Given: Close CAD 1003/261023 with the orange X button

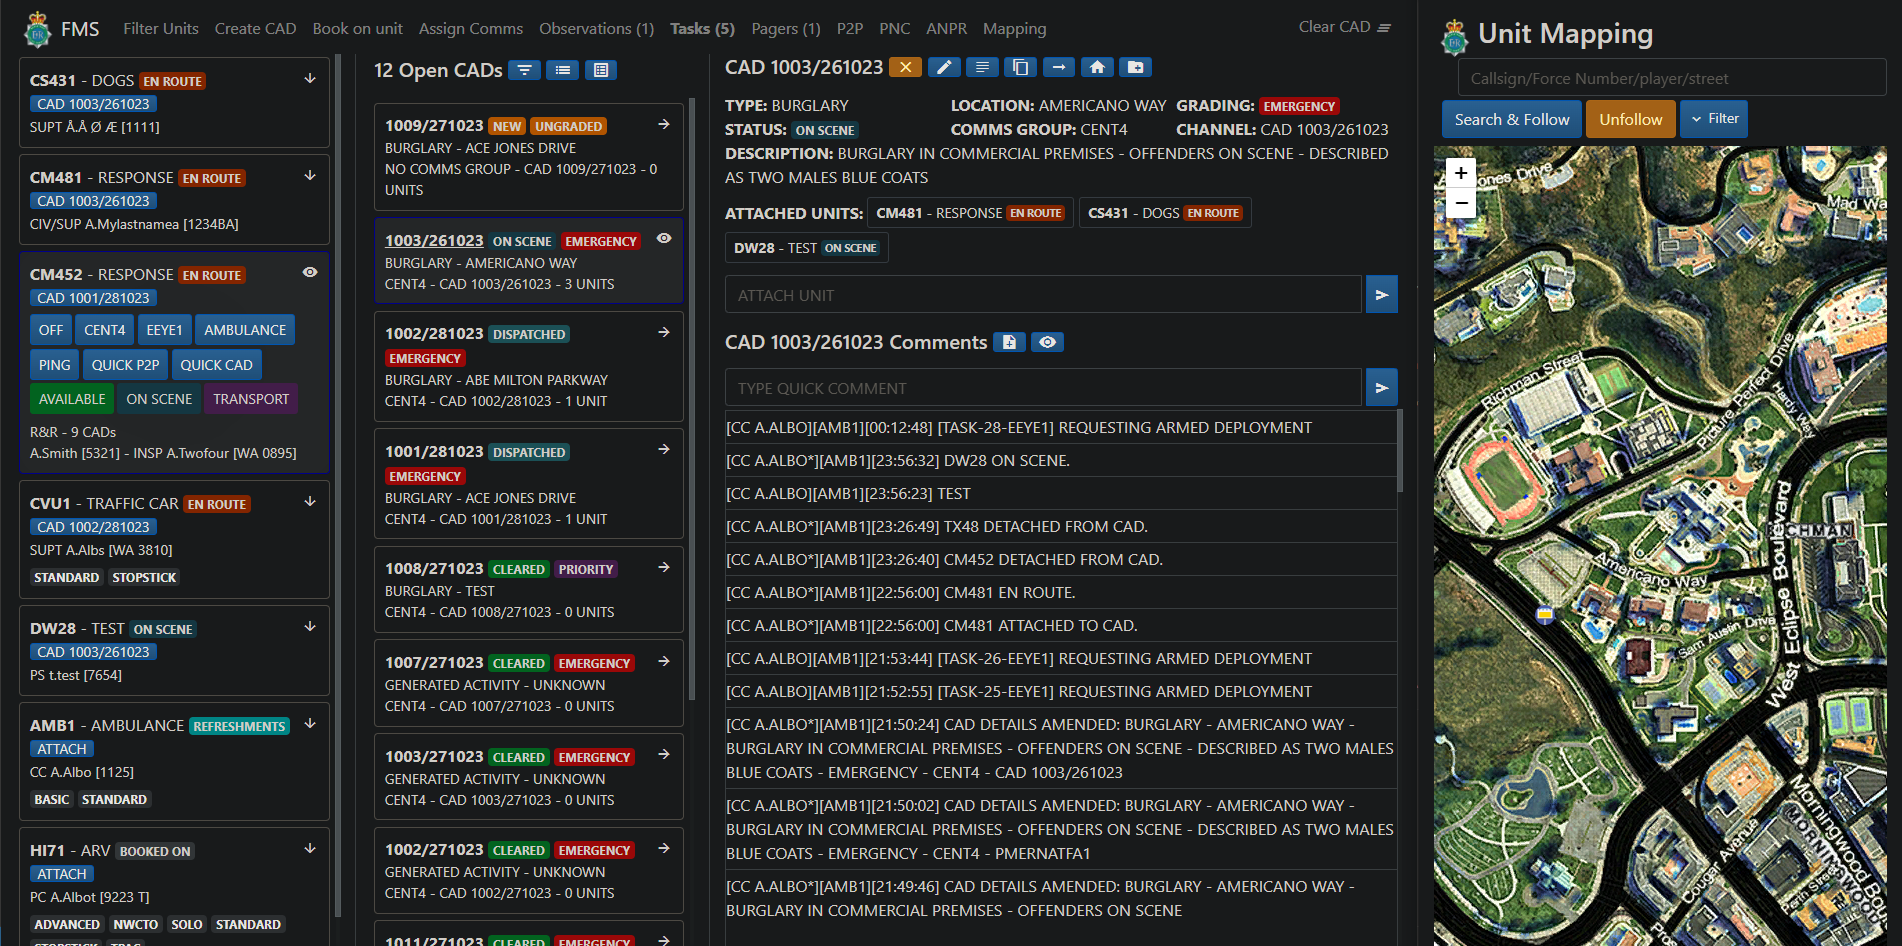Looking at the screenshot, I should (905, 67).
